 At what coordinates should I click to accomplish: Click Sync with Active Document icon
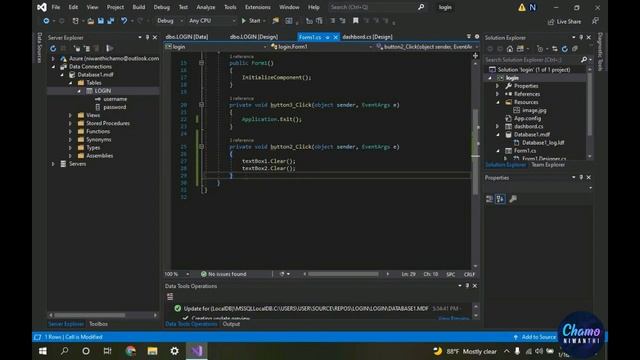(x=555, y=49)
